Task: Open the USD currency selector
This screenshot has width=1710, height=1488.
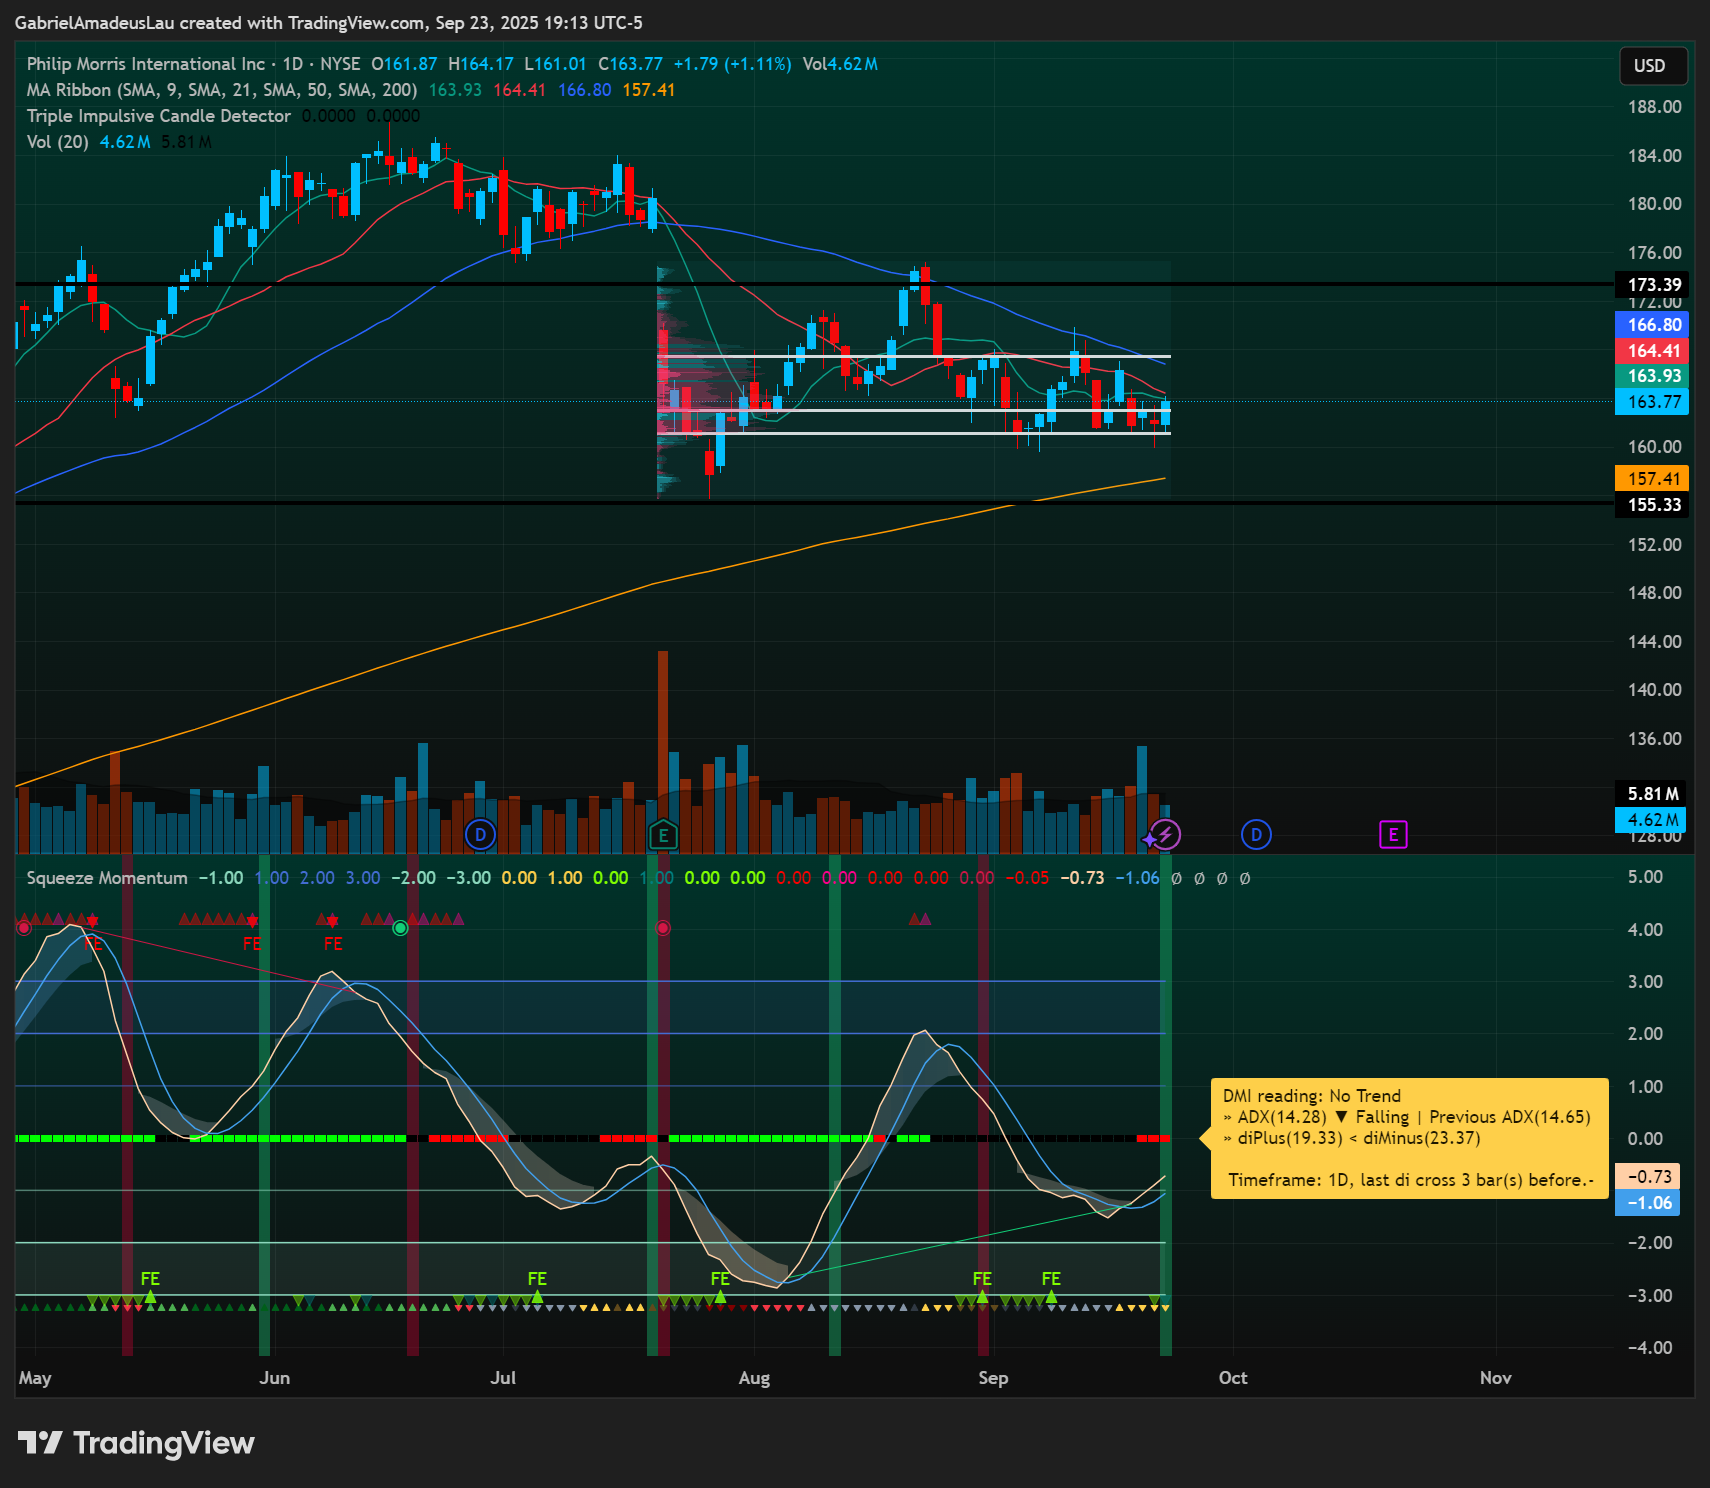Action: click(1654, 66)
